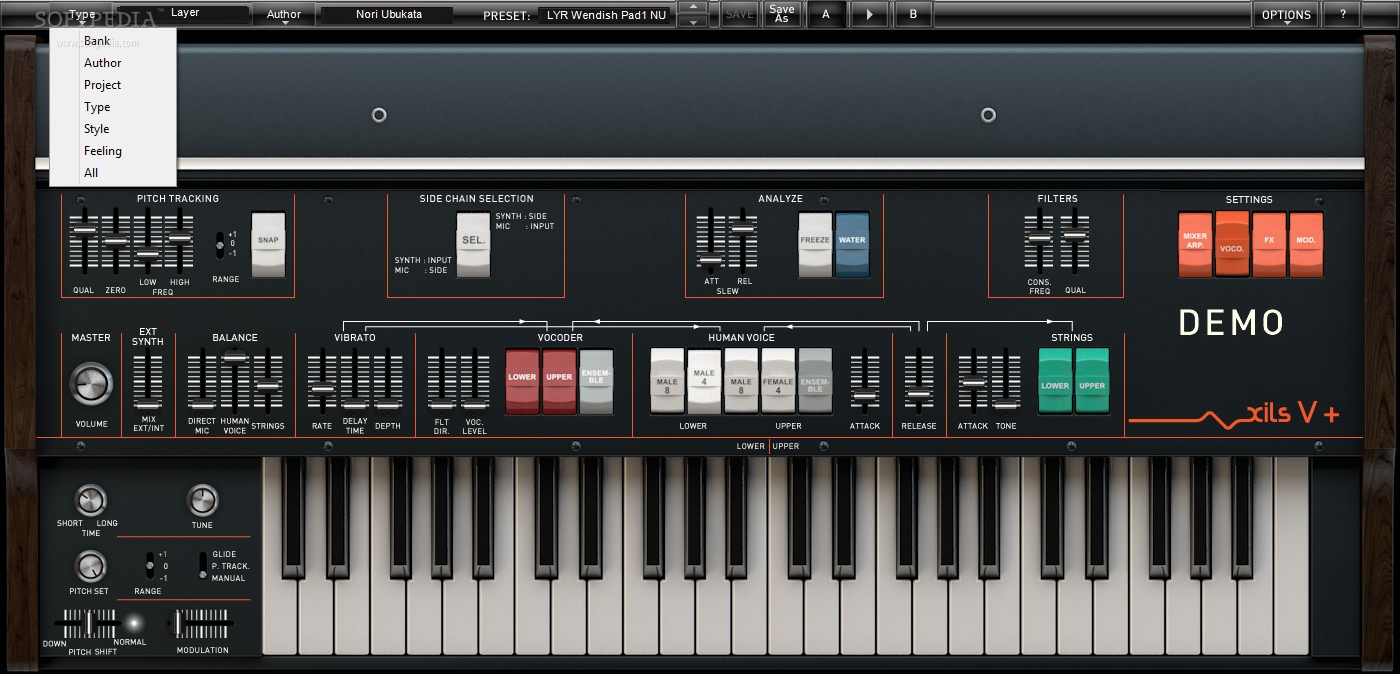Click the Master VOLUME knob
The image size is (1400, 674).
[x=91, y=384]
